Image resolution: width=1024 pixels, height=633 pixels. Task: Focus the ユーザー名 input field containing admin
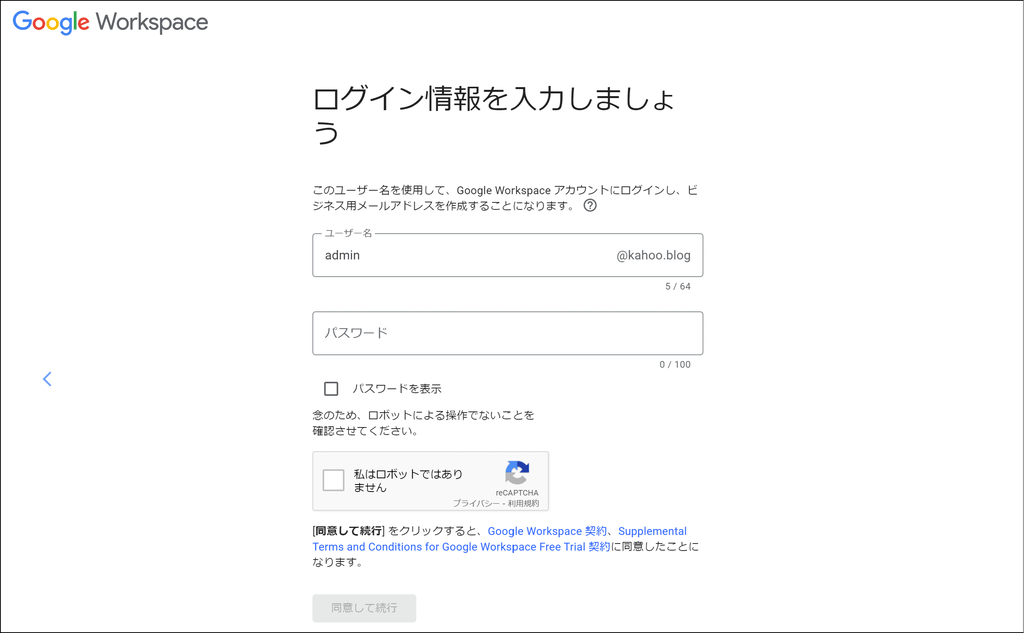507,255
